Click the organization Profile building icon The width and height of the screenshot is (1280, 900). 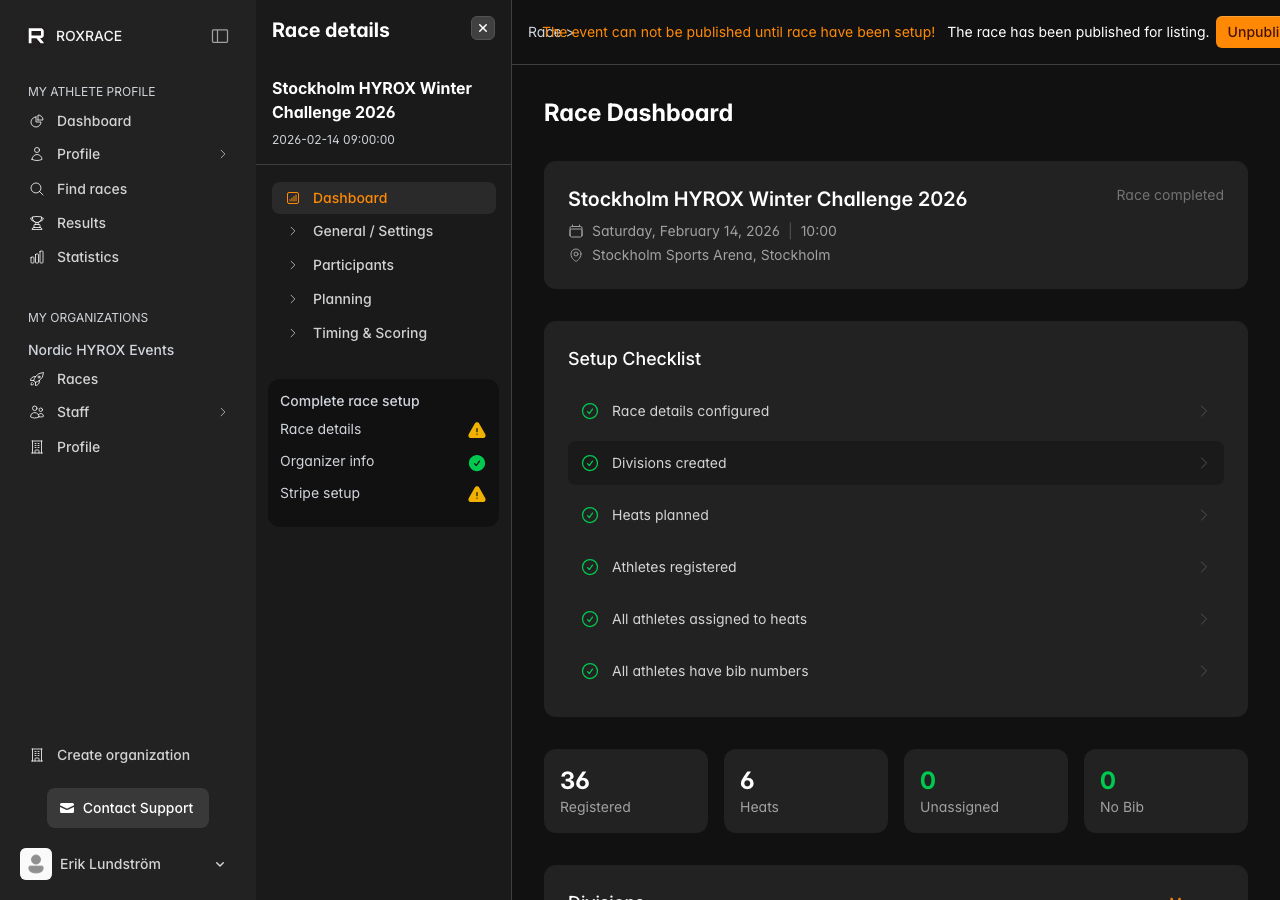click(37, 447)
